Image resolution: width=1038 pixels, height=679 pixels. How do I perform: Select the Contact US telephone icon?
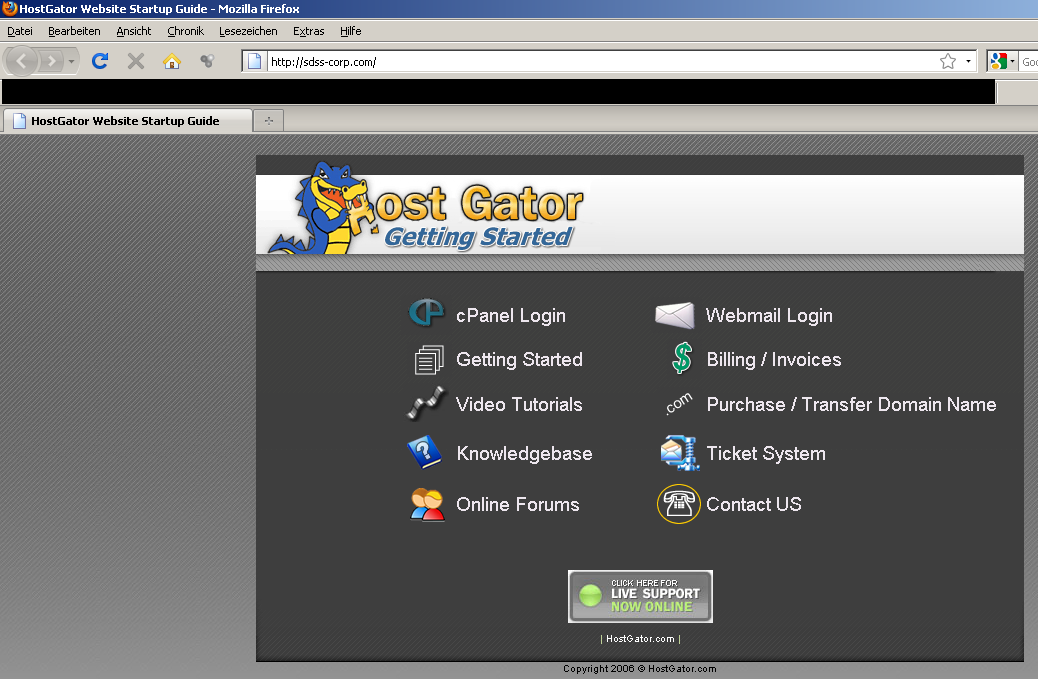[678, 504]
